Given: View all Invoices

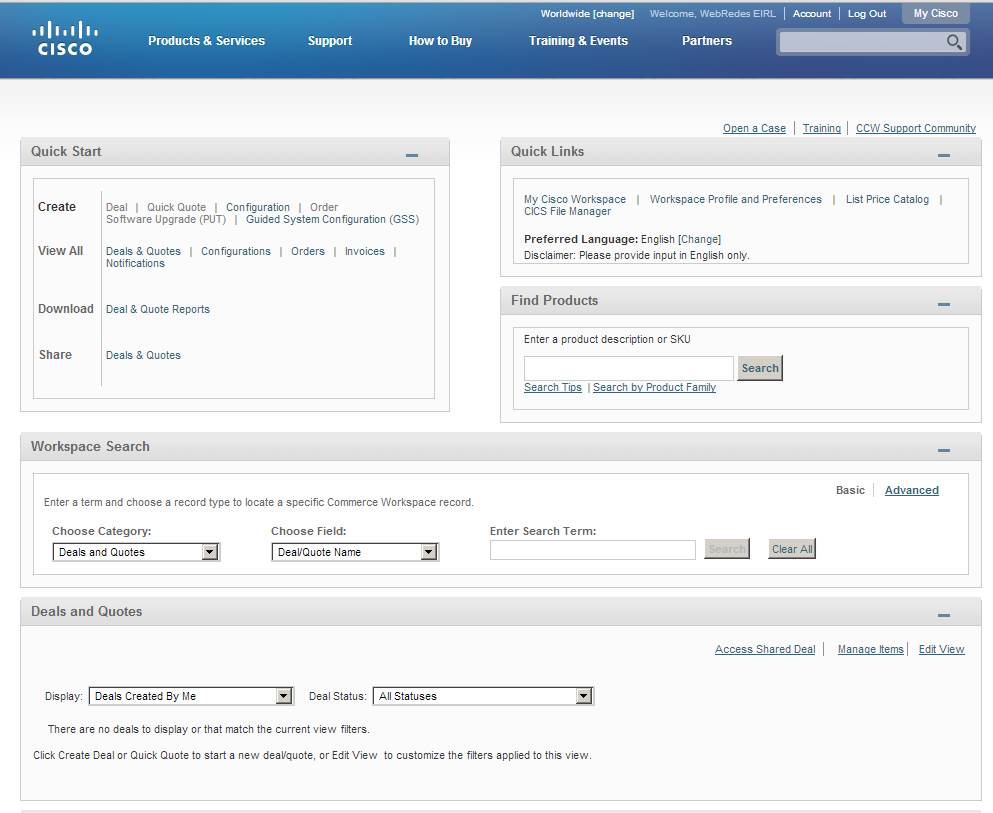Looking at the screenshot, I should coord(365,251).
